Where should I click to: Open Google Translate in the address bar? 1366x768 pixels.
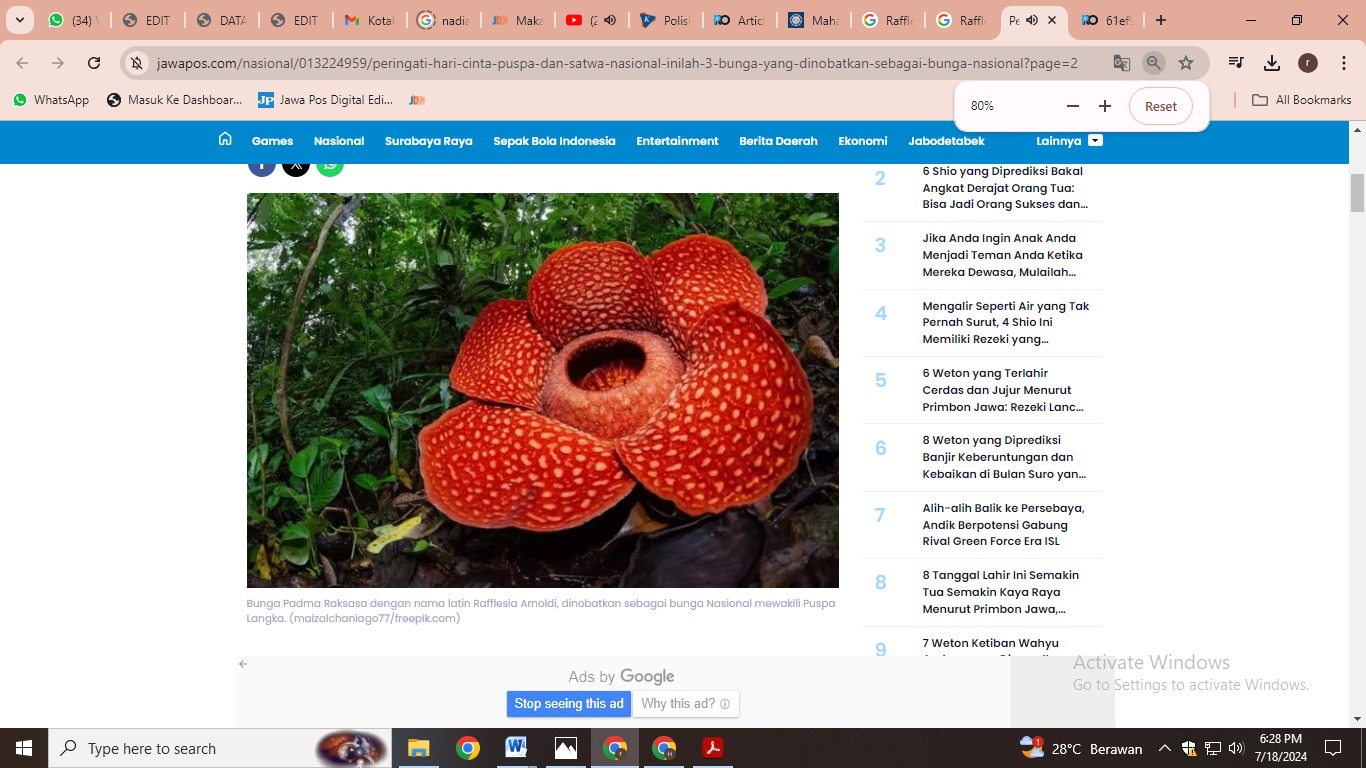(x=1122, y=62)
